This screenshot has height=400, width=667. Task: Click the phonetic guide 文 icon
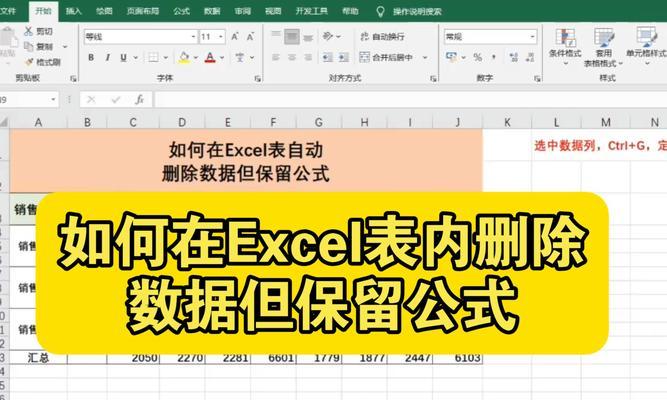point(240,57)
